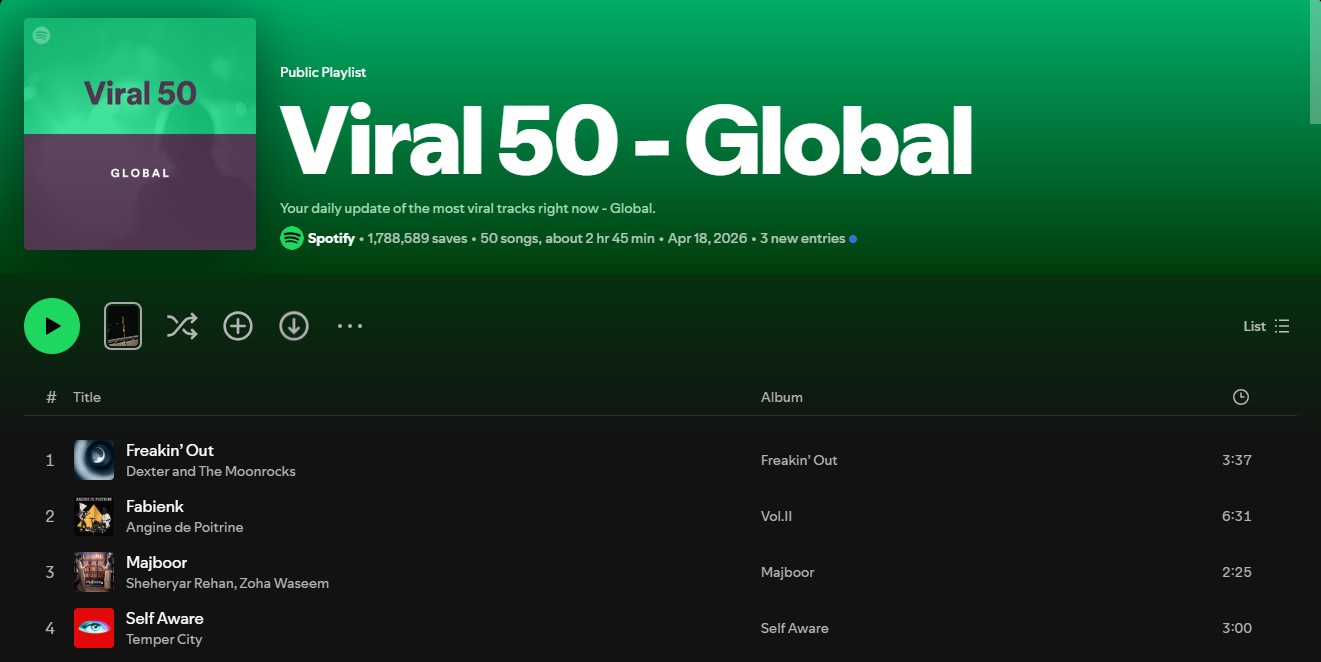Click the playlist description text
The image size is (1321, 662).
point(468,208)
